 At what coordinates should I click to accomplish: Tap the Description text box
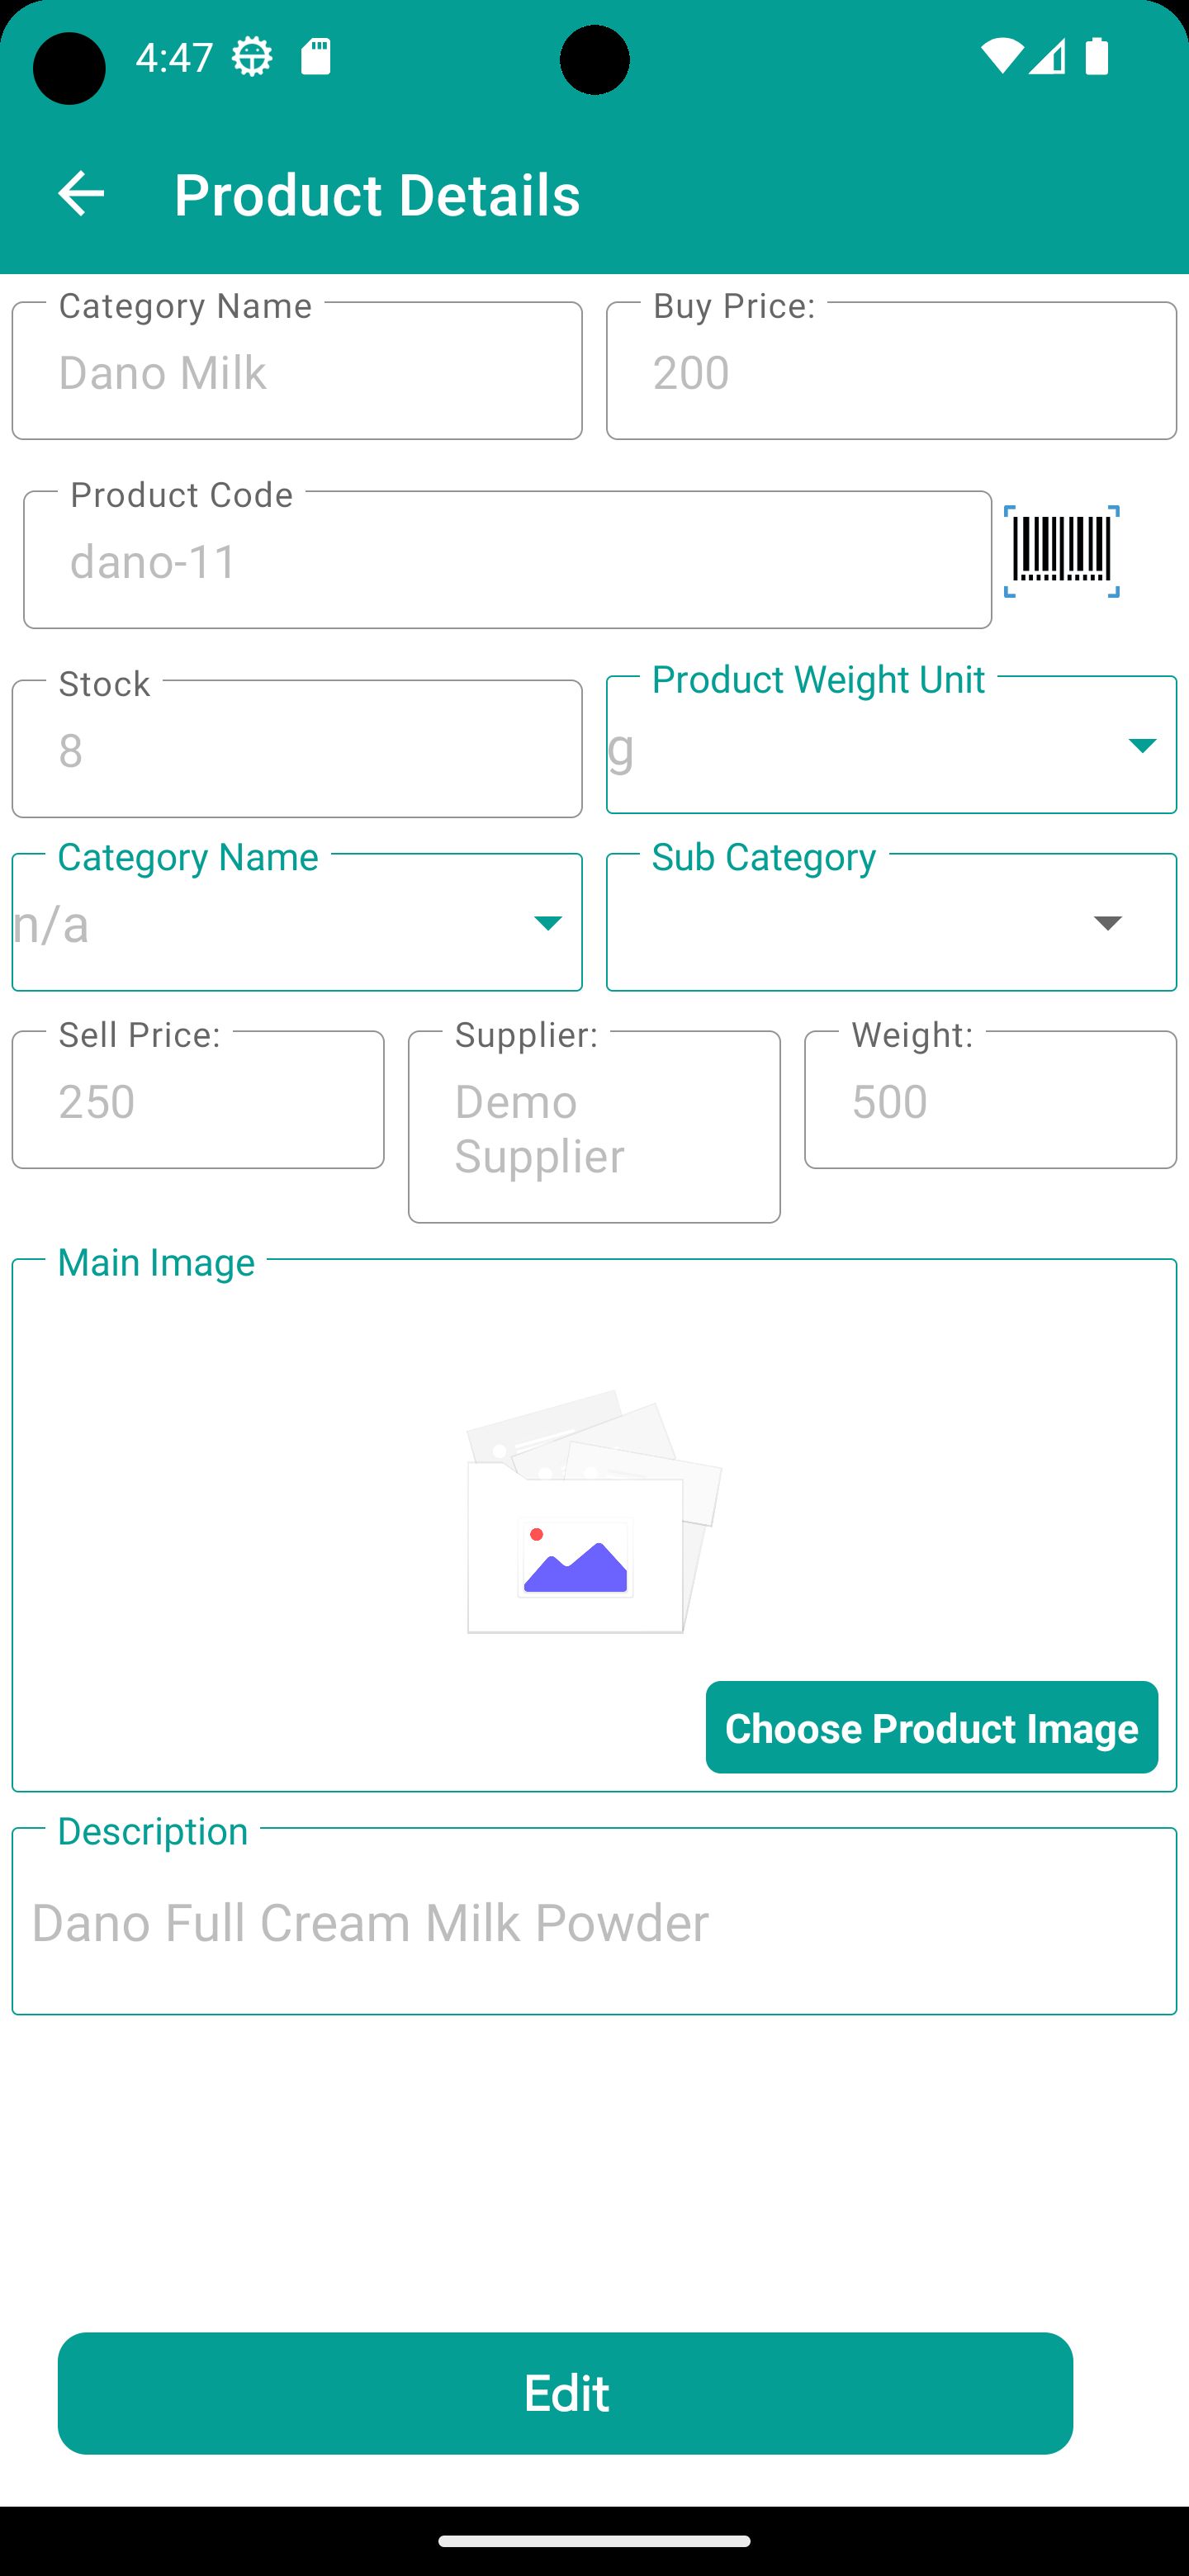point(594,1921)
